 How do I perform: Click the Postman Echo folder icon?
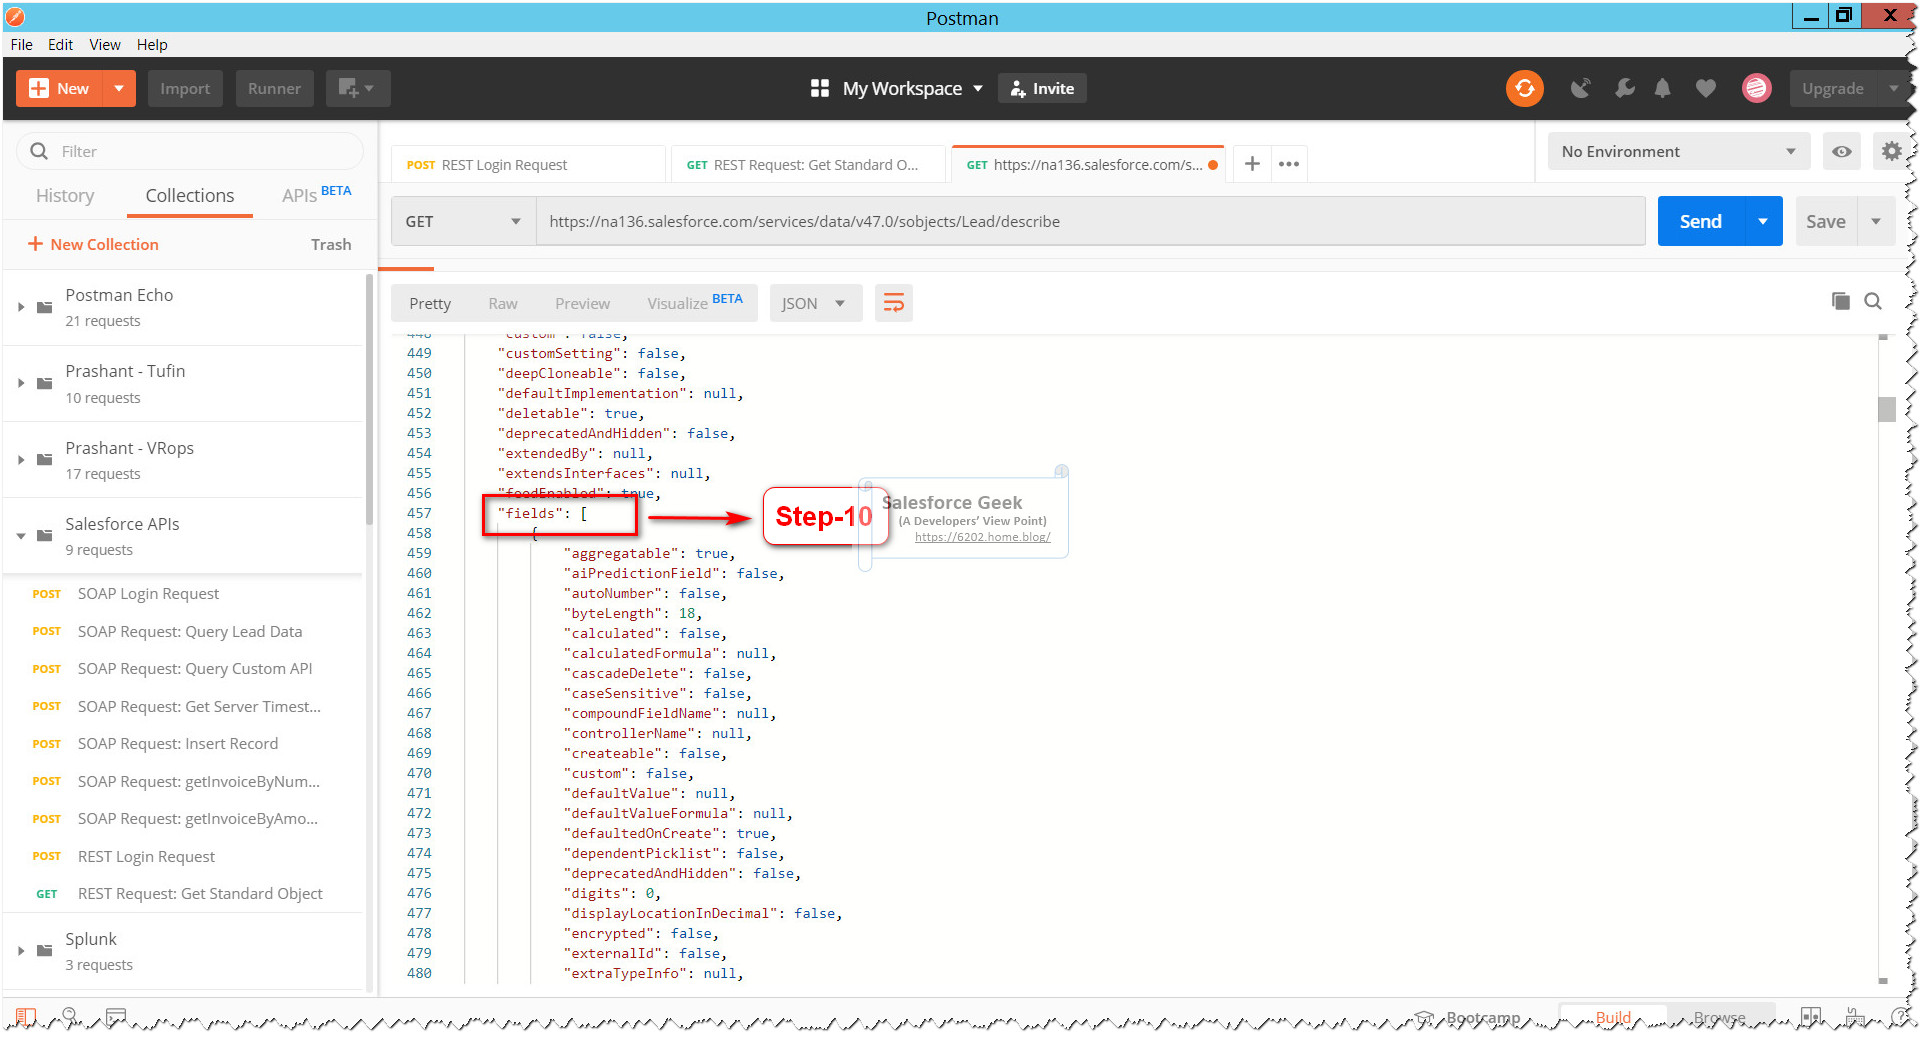point(44,307)
